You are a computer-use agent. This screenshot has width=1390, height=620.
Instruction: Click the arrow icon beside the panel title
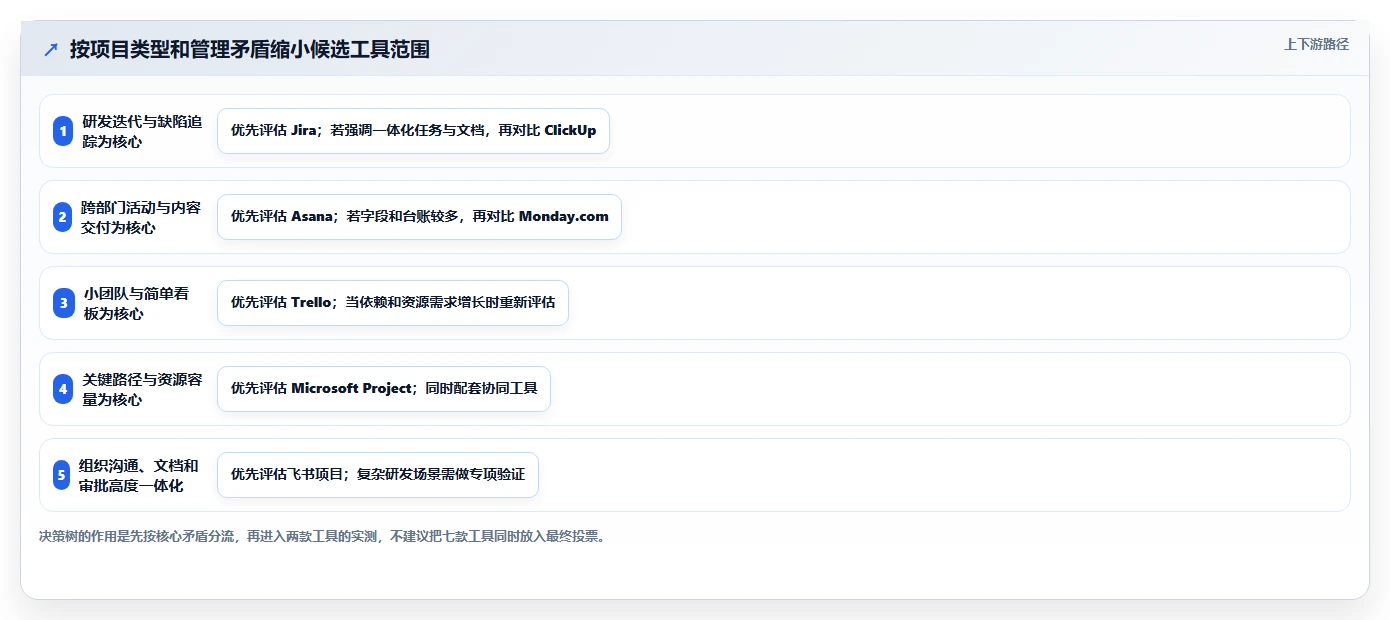click(51, 50)
